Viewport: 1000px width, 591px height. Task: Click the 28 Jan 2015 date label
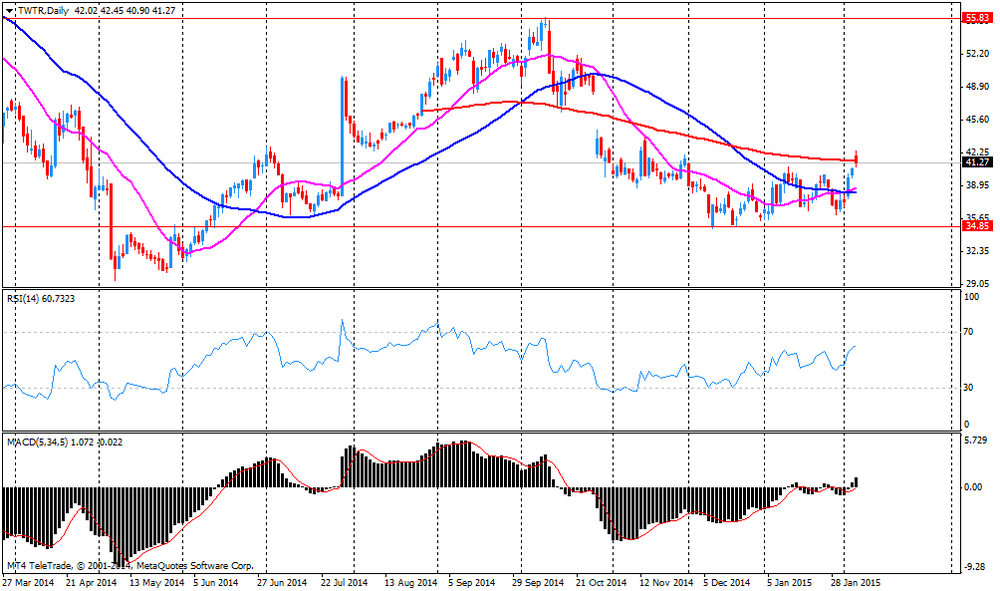point(856,583)
